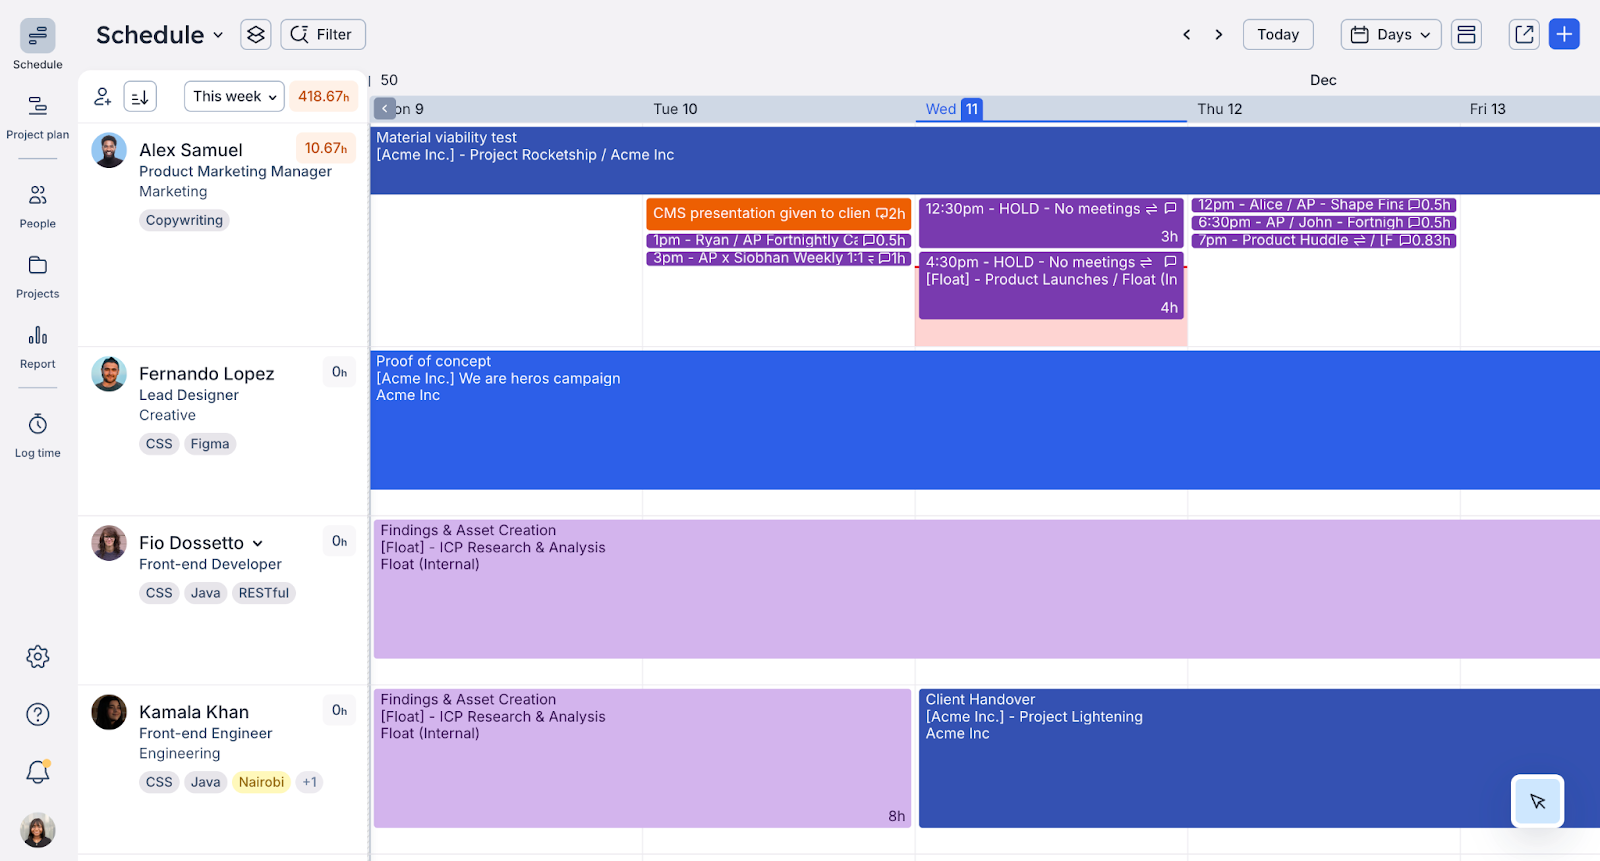Screen dimensions: 1600x861
Task: Toggle the sort order button
Action: pos(140,97)
